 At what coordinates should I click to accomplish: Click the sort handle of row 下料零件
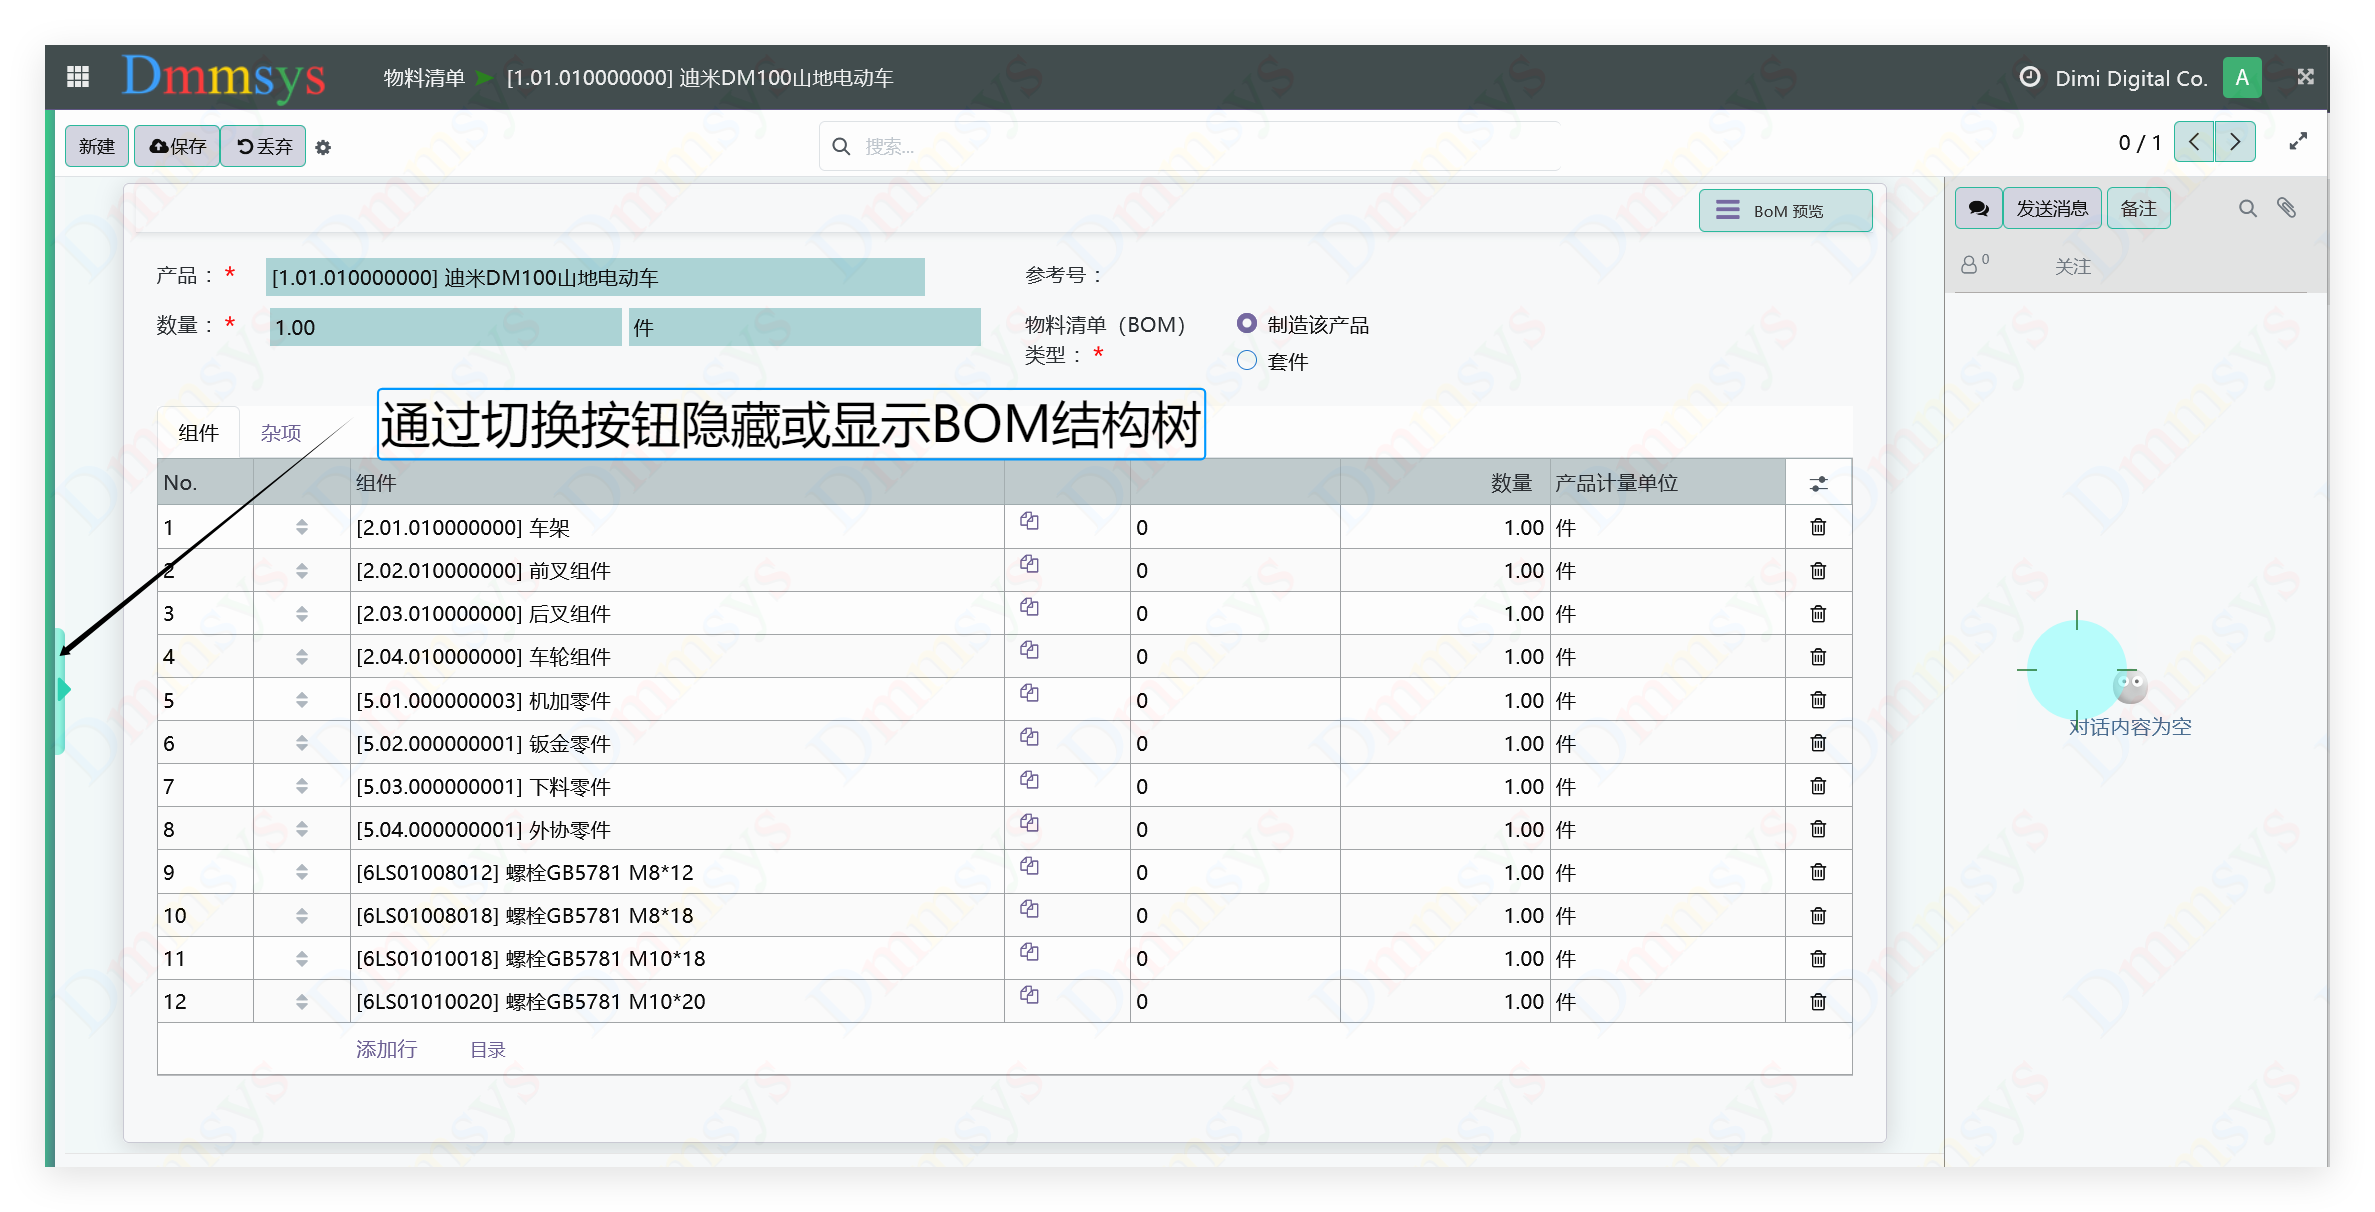click(301, 786)
